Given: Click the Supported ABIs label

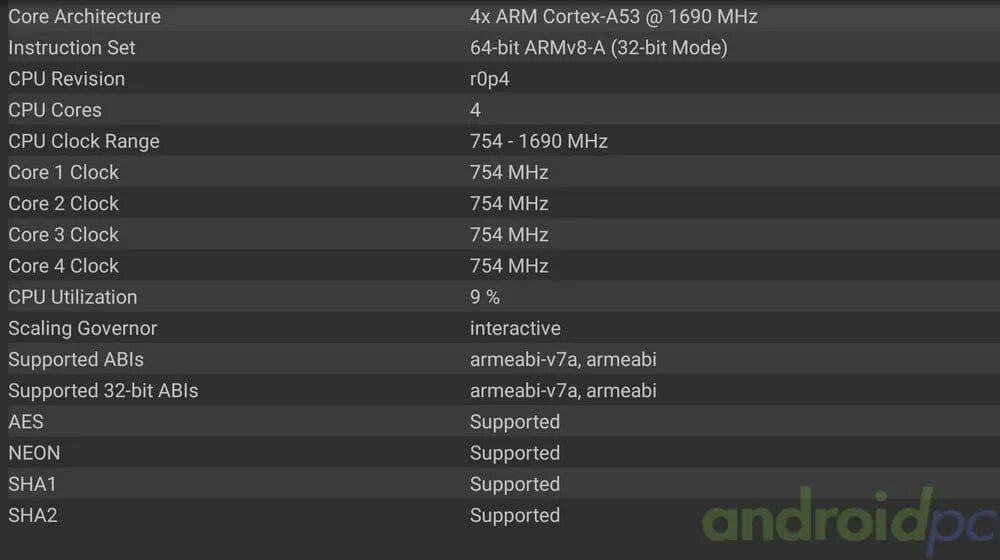Looking at the screenshot, I should (76, 359).
